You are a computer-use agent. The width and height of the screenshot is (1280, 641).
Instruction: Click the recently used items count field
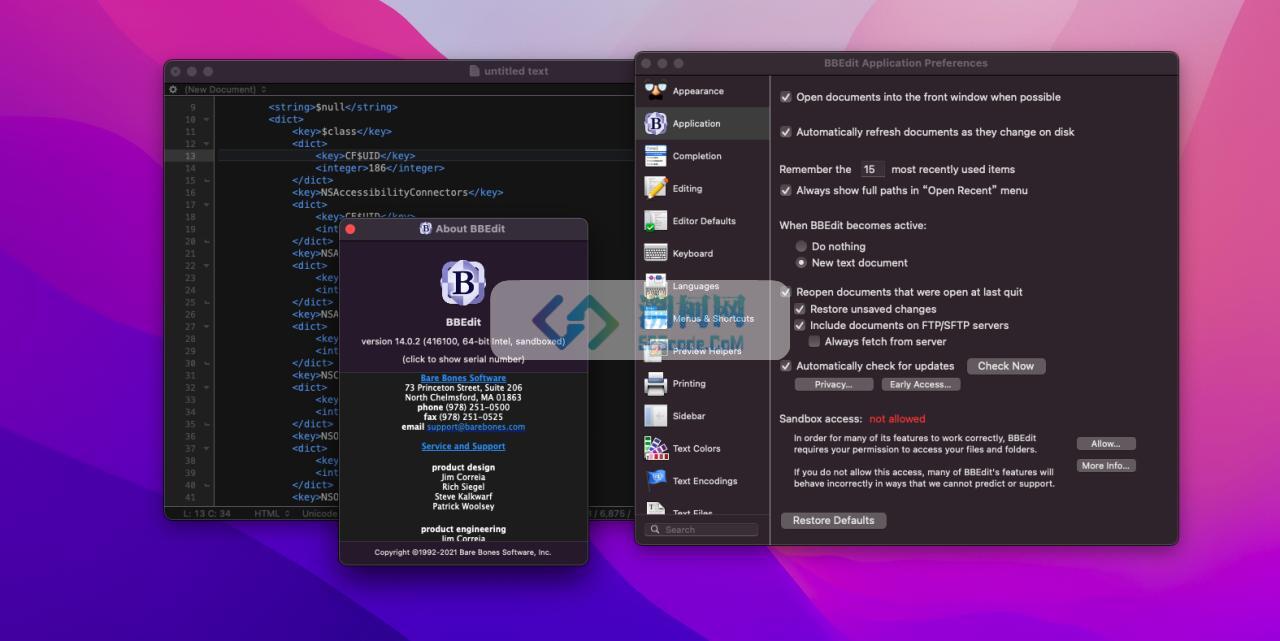(873, 170)
